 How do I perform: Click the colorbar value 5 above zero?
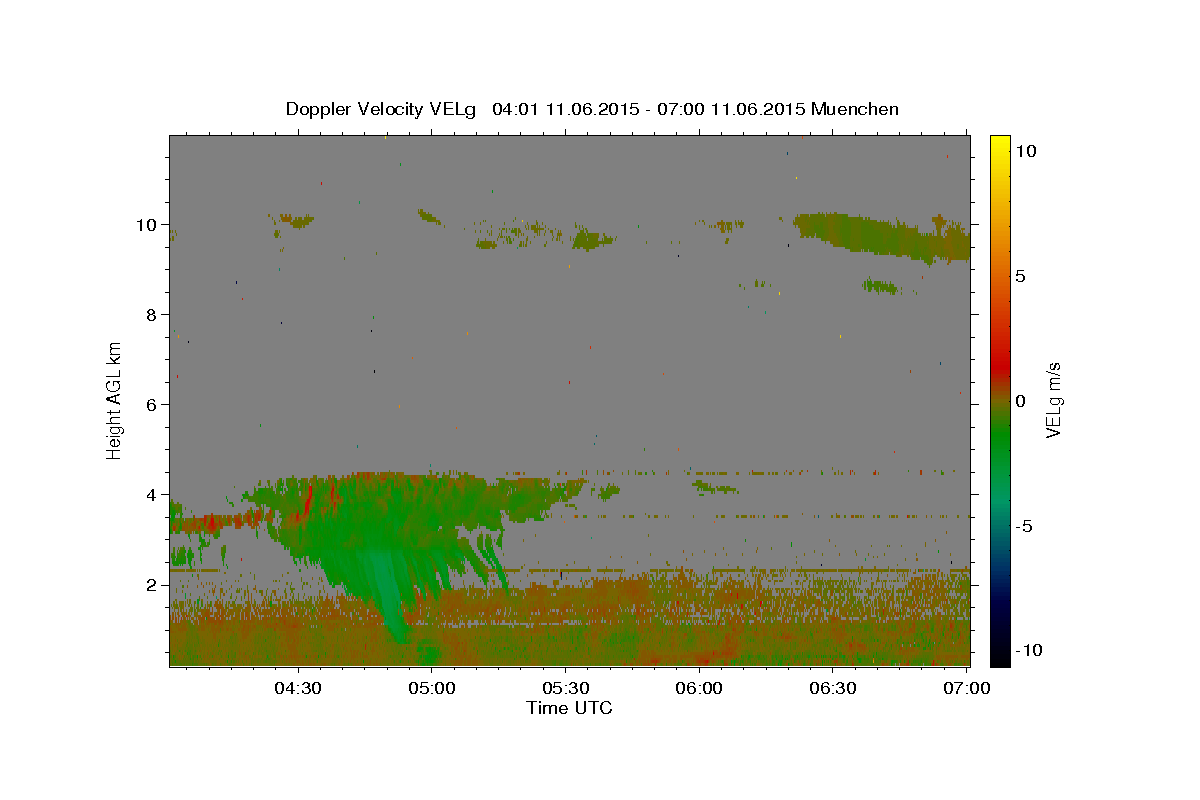click(1020, 275)
